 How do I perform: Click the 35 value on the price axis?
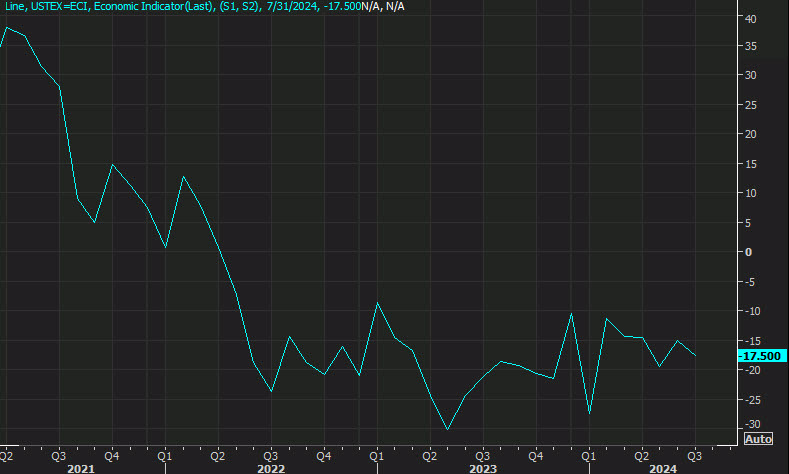click(x=750, y=46)
